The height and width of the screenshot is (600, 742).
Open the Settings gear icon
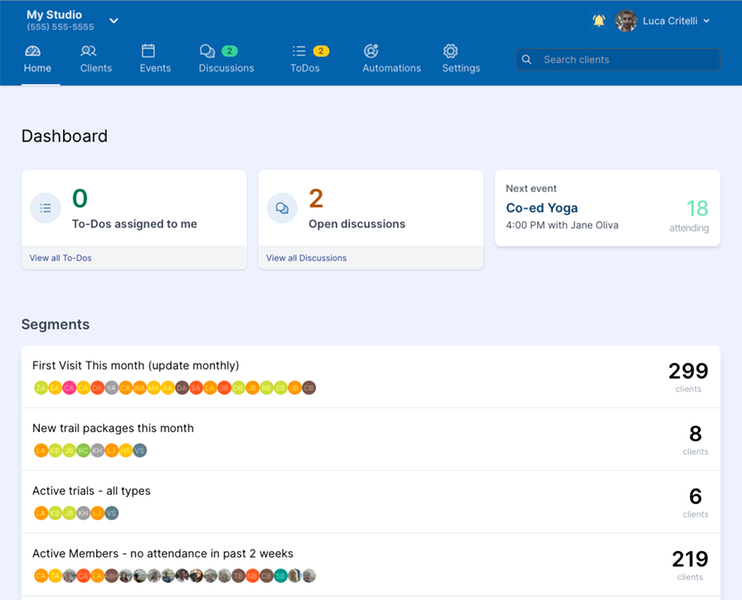coord(450,51)
